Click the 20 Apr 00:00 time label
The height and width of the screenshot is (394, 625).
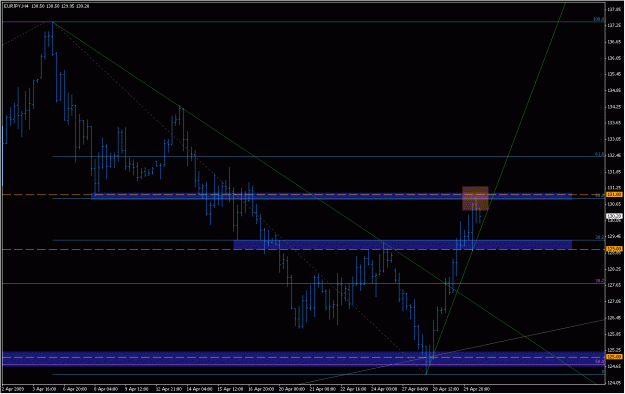tap(292, 389)
